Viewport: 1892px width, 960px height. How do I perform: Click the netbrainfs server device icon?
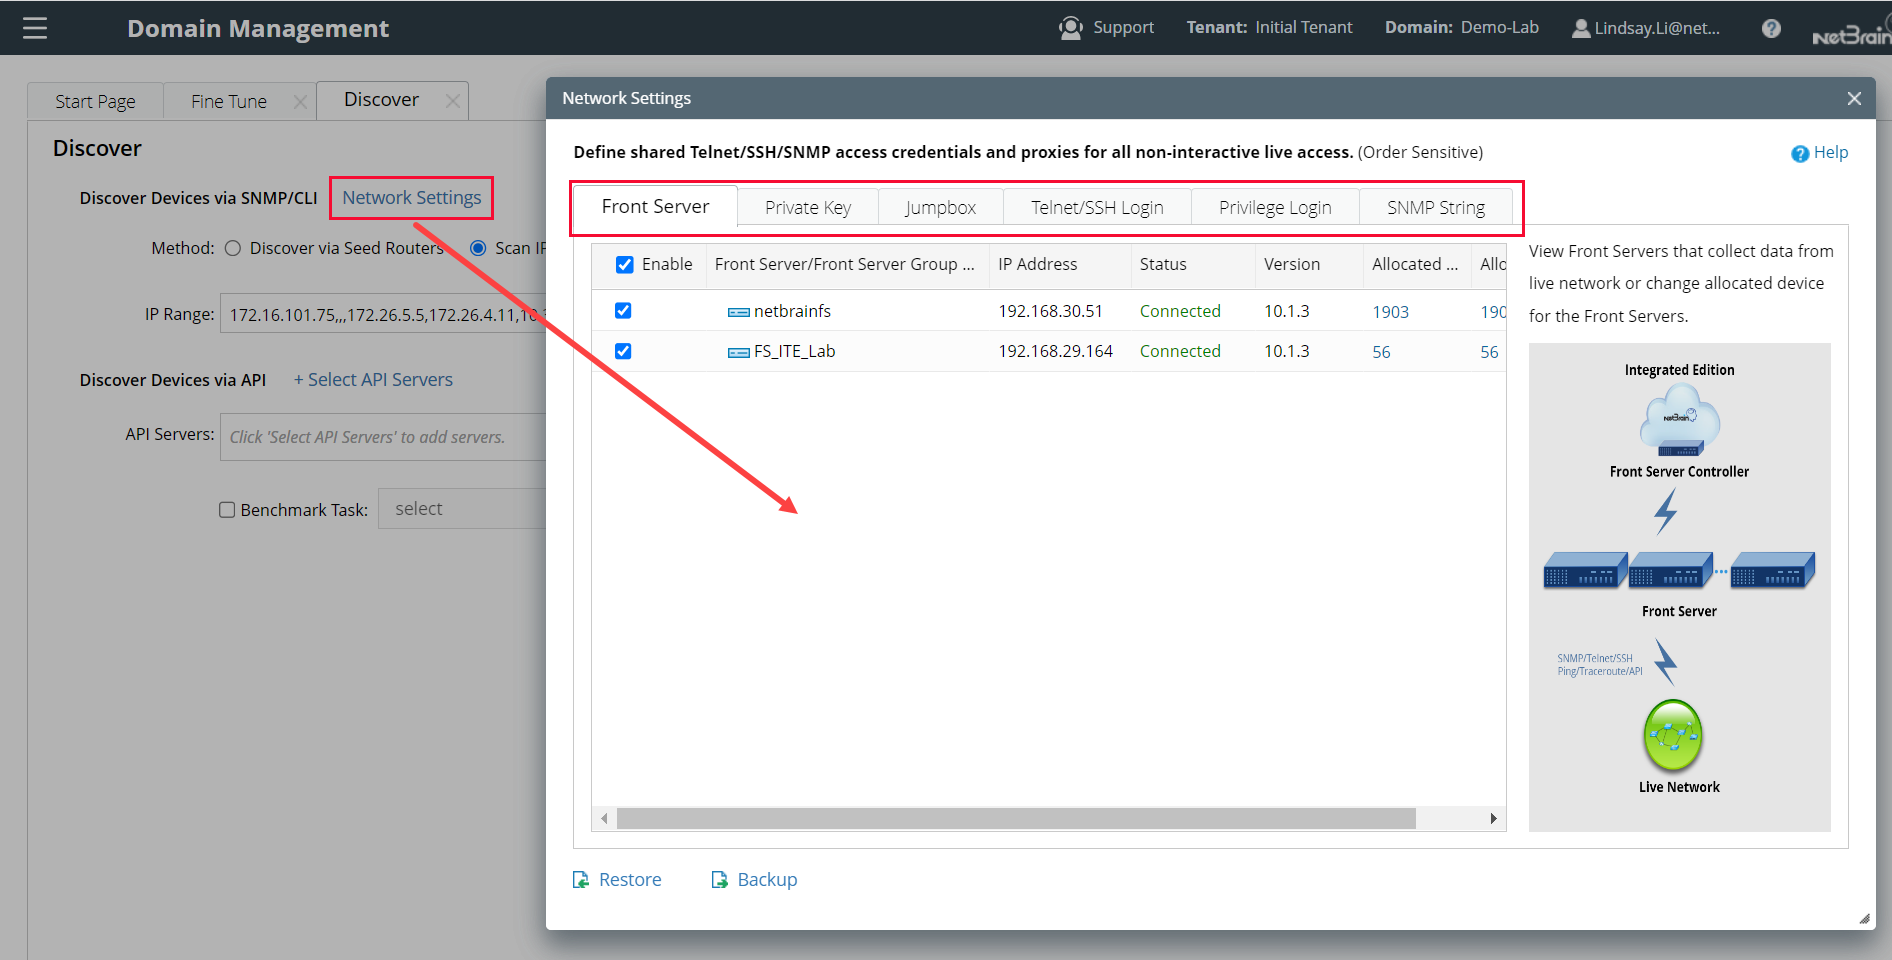pos(739,313)
